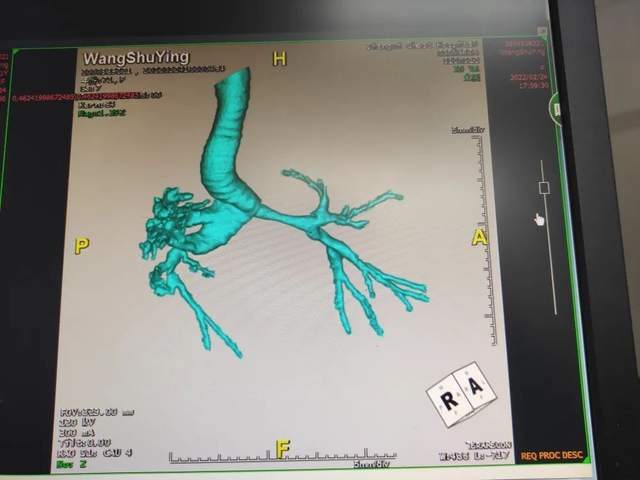Click the trachea in the 3D airway model
640x480 pixels.
click(x=228, y=150)
